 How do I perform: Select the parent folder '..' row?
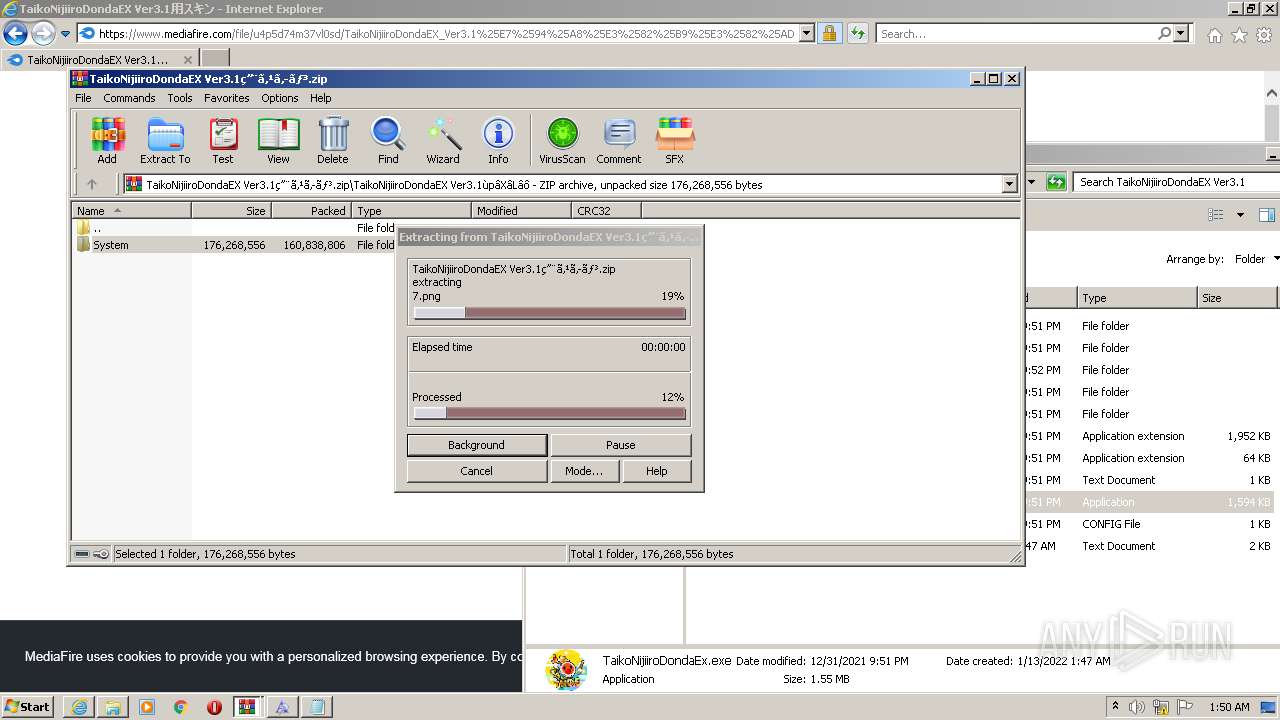coord(234,228)
